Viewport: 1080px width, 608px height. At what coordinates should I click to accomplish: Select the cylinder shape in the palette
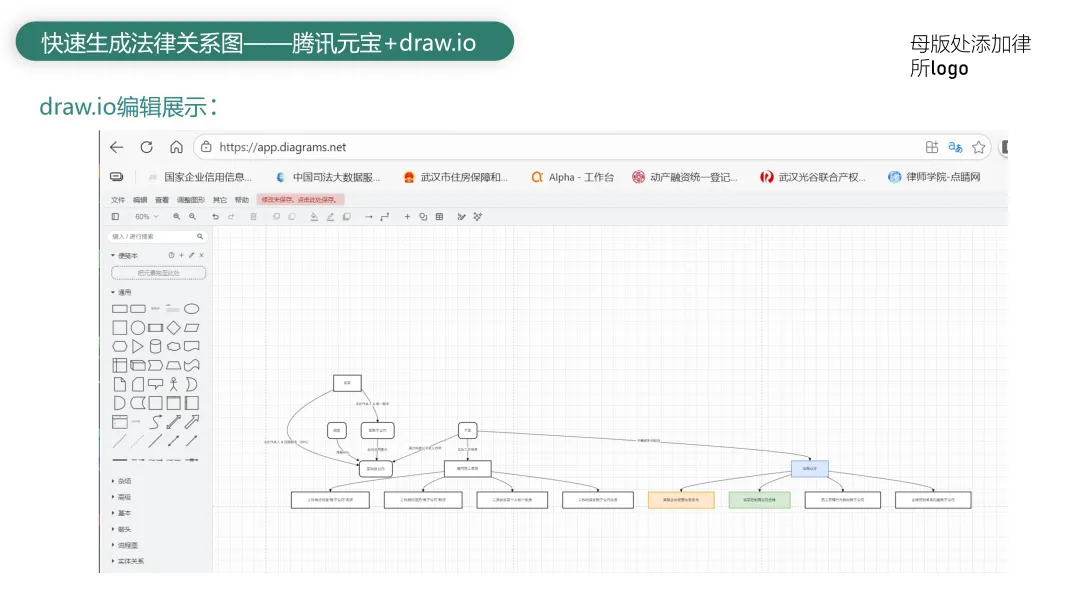[x=156, y=346]
